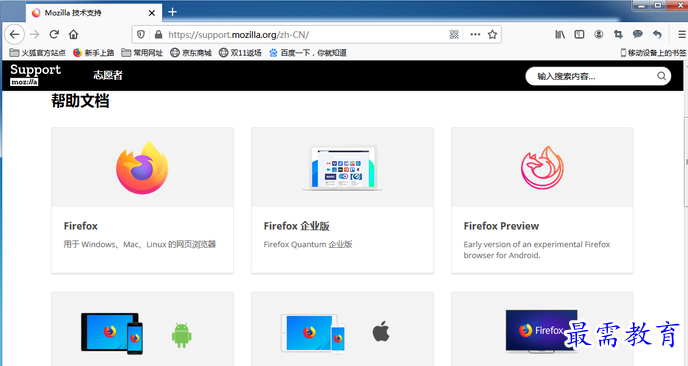Open the hamburger application menu

[682, 34]
